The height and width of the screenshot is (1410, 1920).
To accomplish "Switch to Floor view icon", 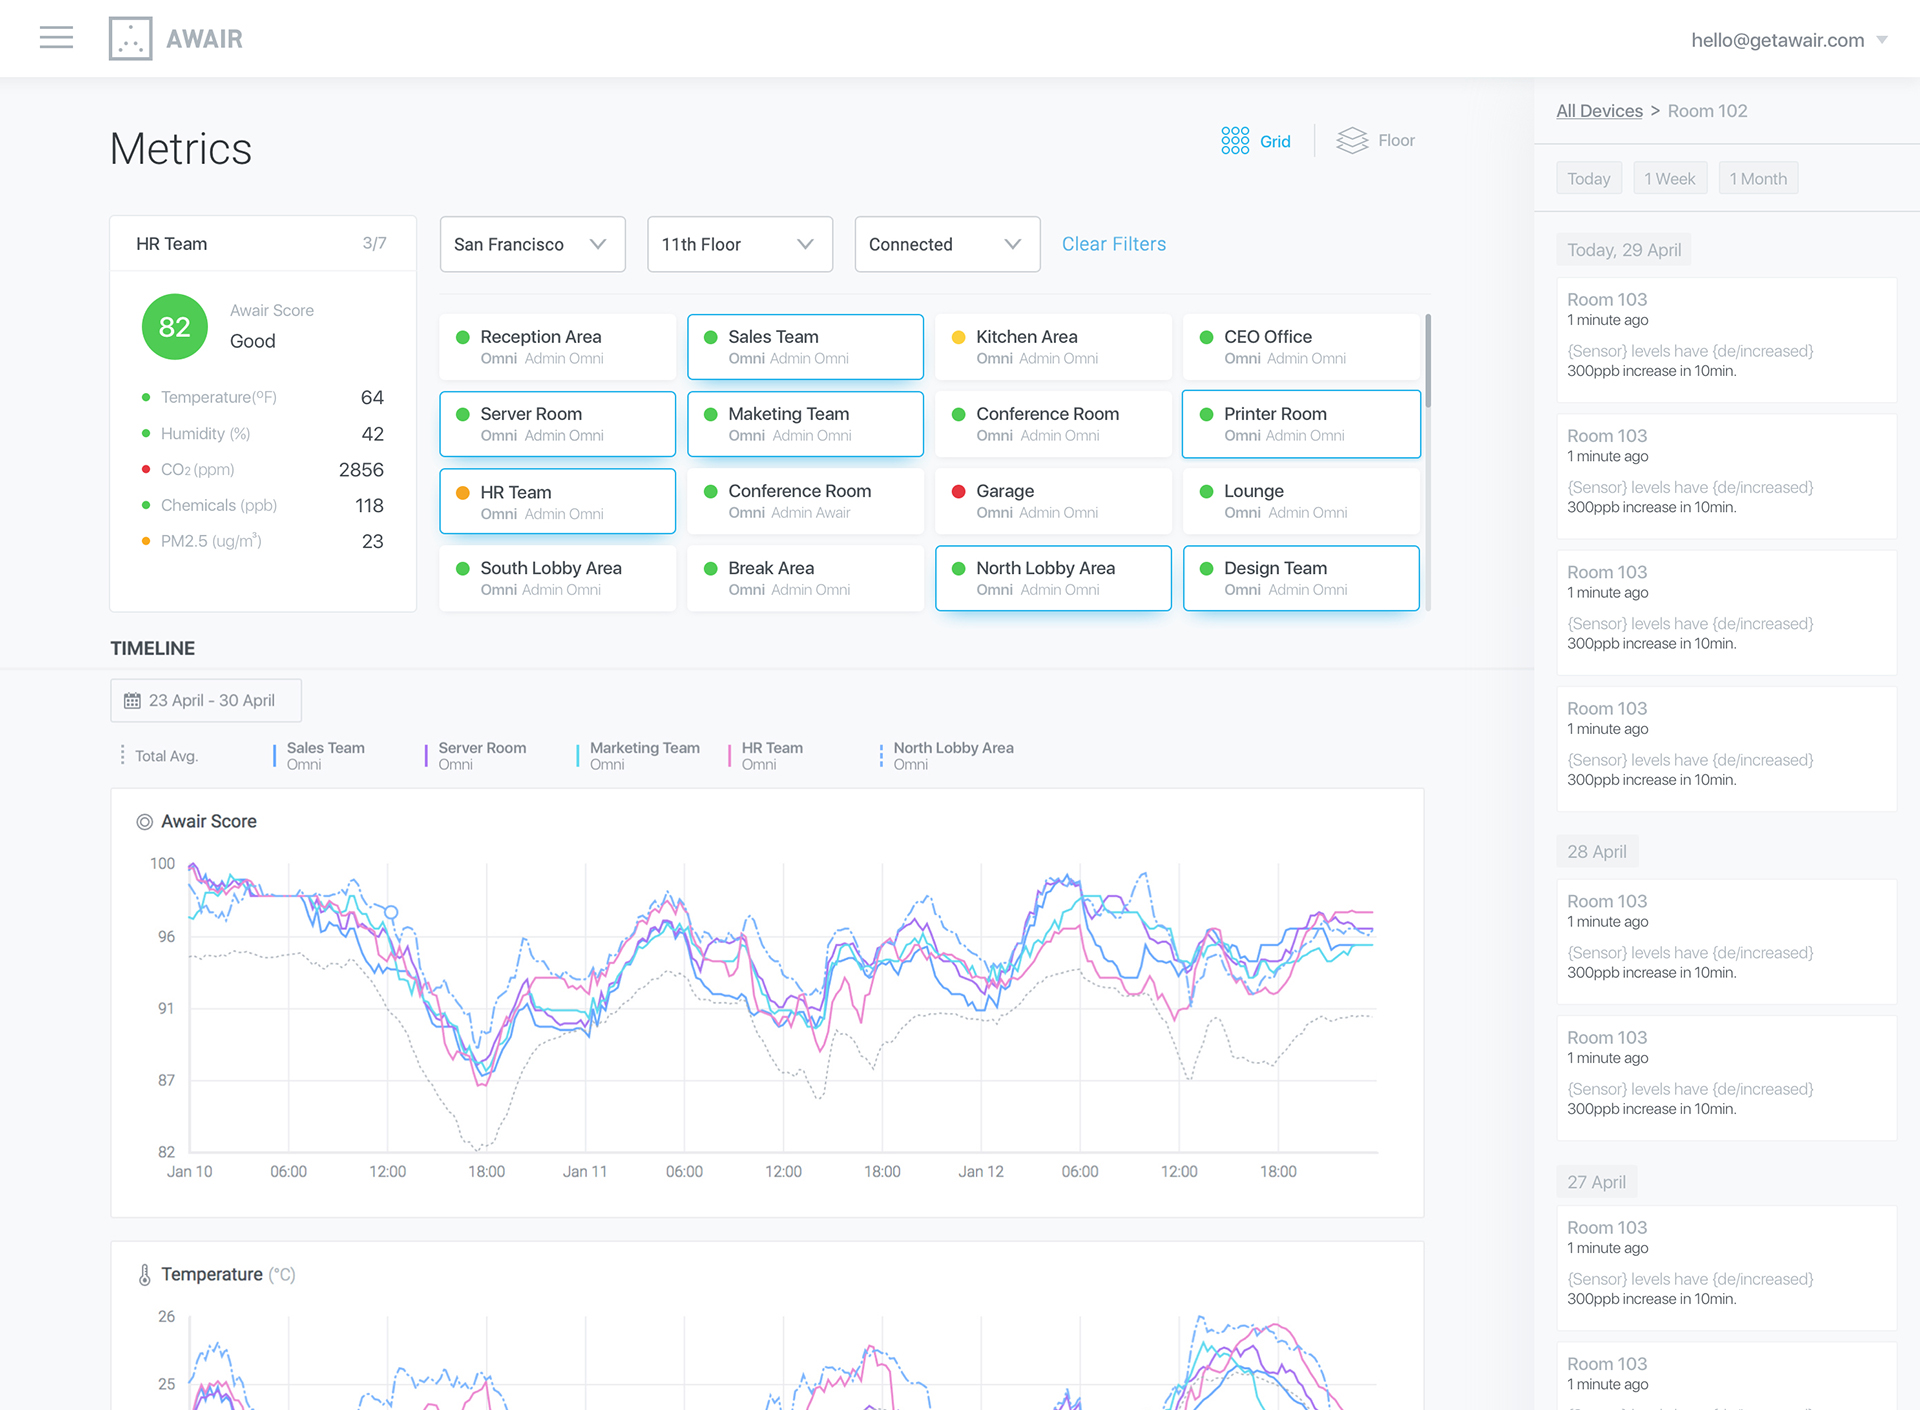I will pyautogui.click(x=1352, y=141).
